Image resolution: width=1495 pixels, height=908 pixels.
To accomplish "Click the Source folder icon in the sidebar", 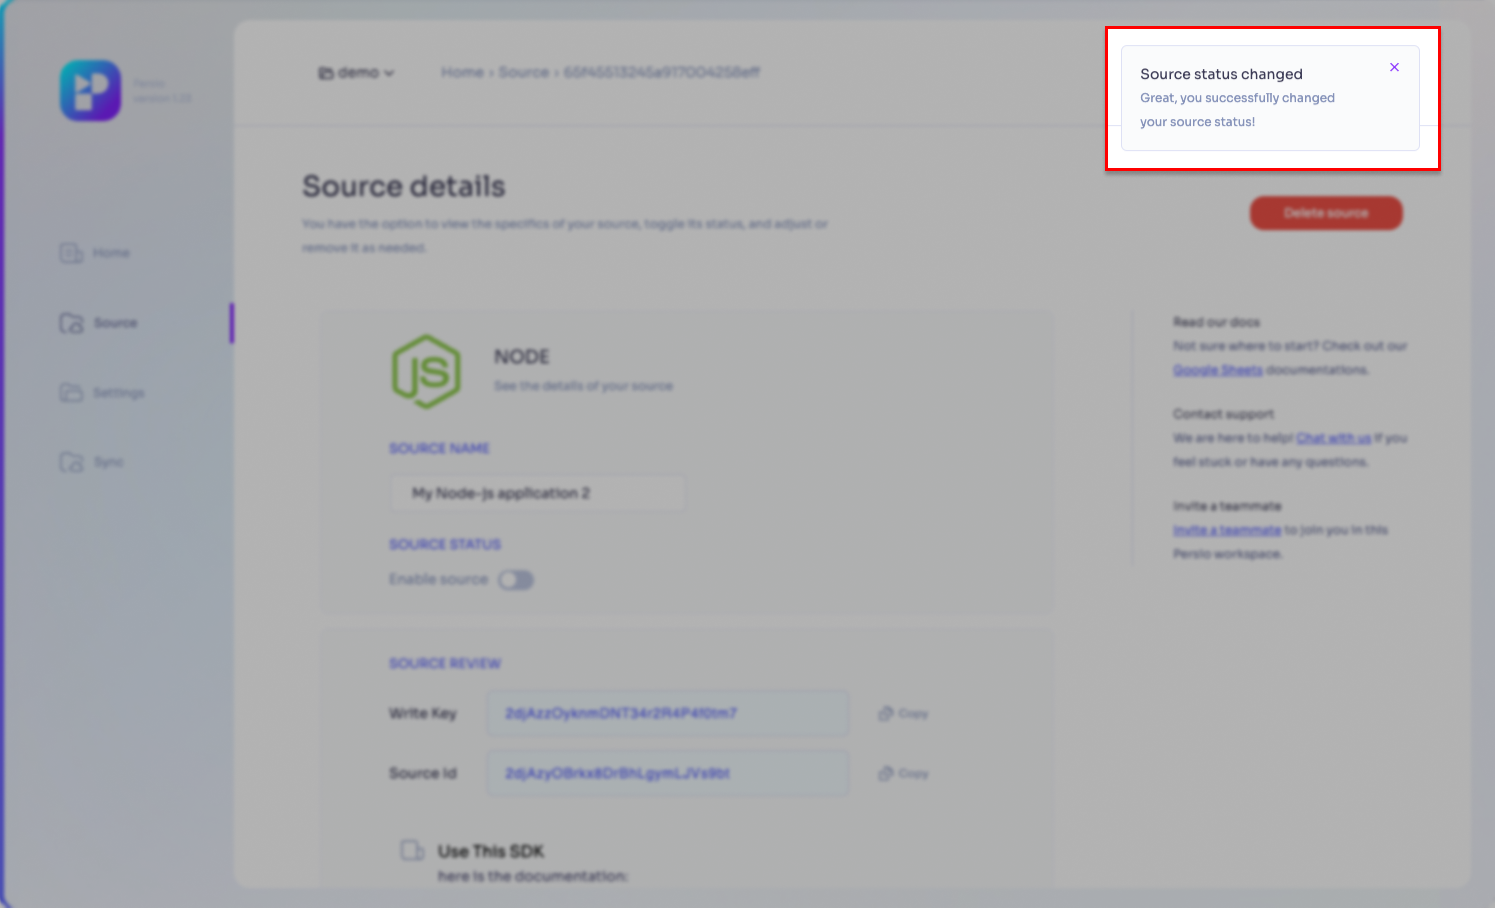I will coord(71,323).
